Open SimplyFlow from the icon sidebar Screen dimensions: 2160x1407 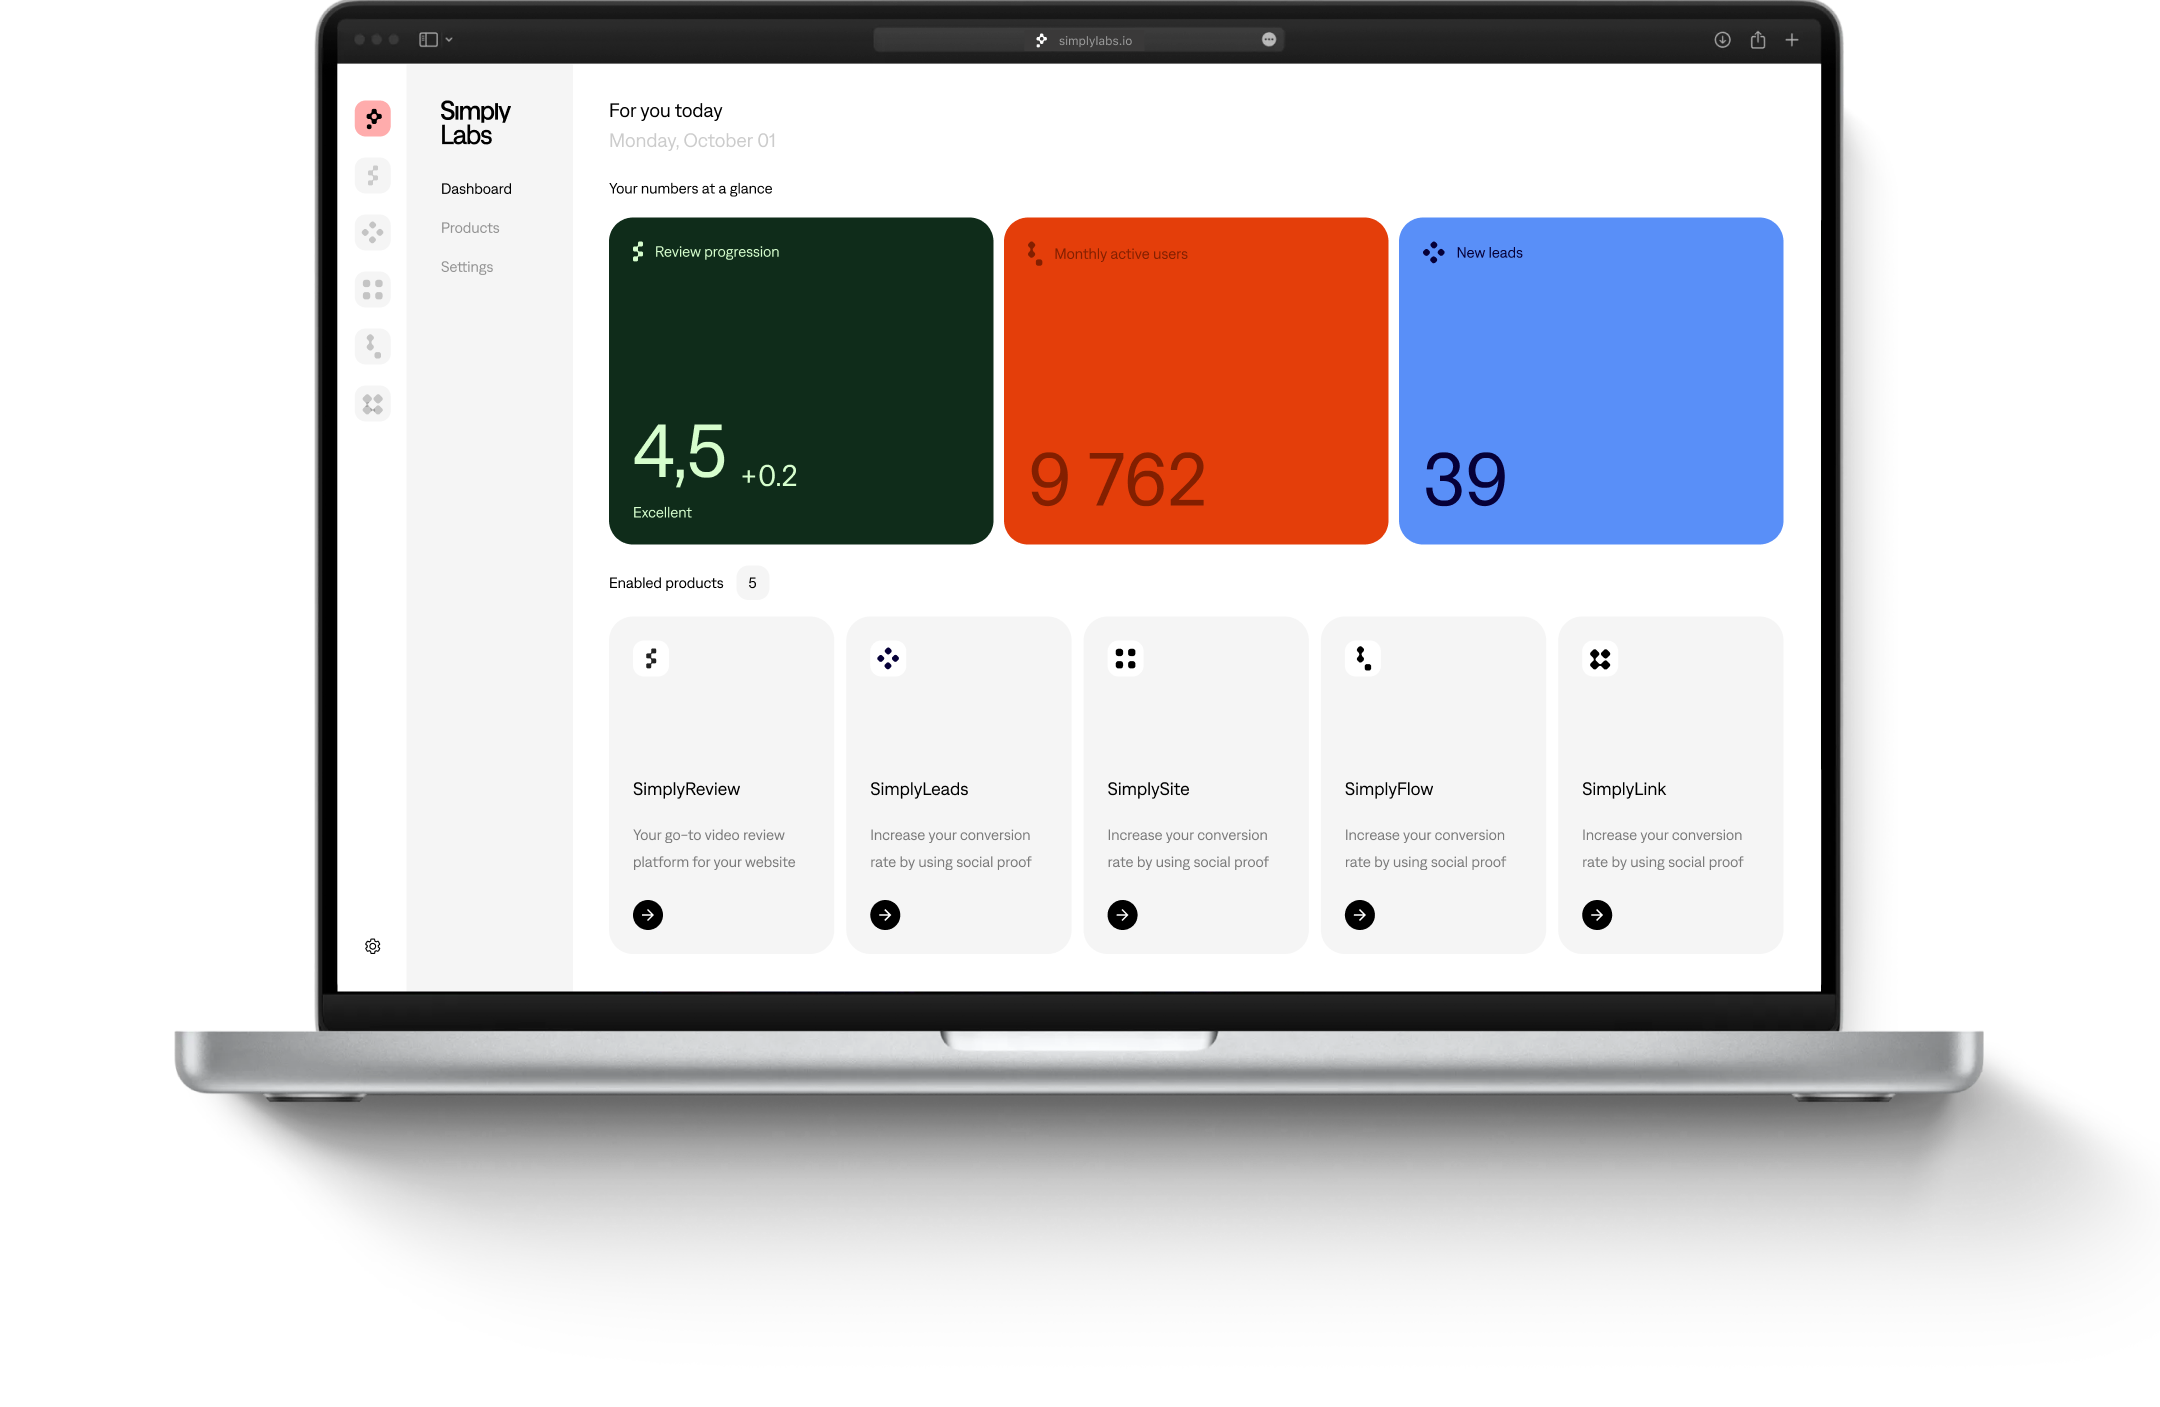point(373,346)
